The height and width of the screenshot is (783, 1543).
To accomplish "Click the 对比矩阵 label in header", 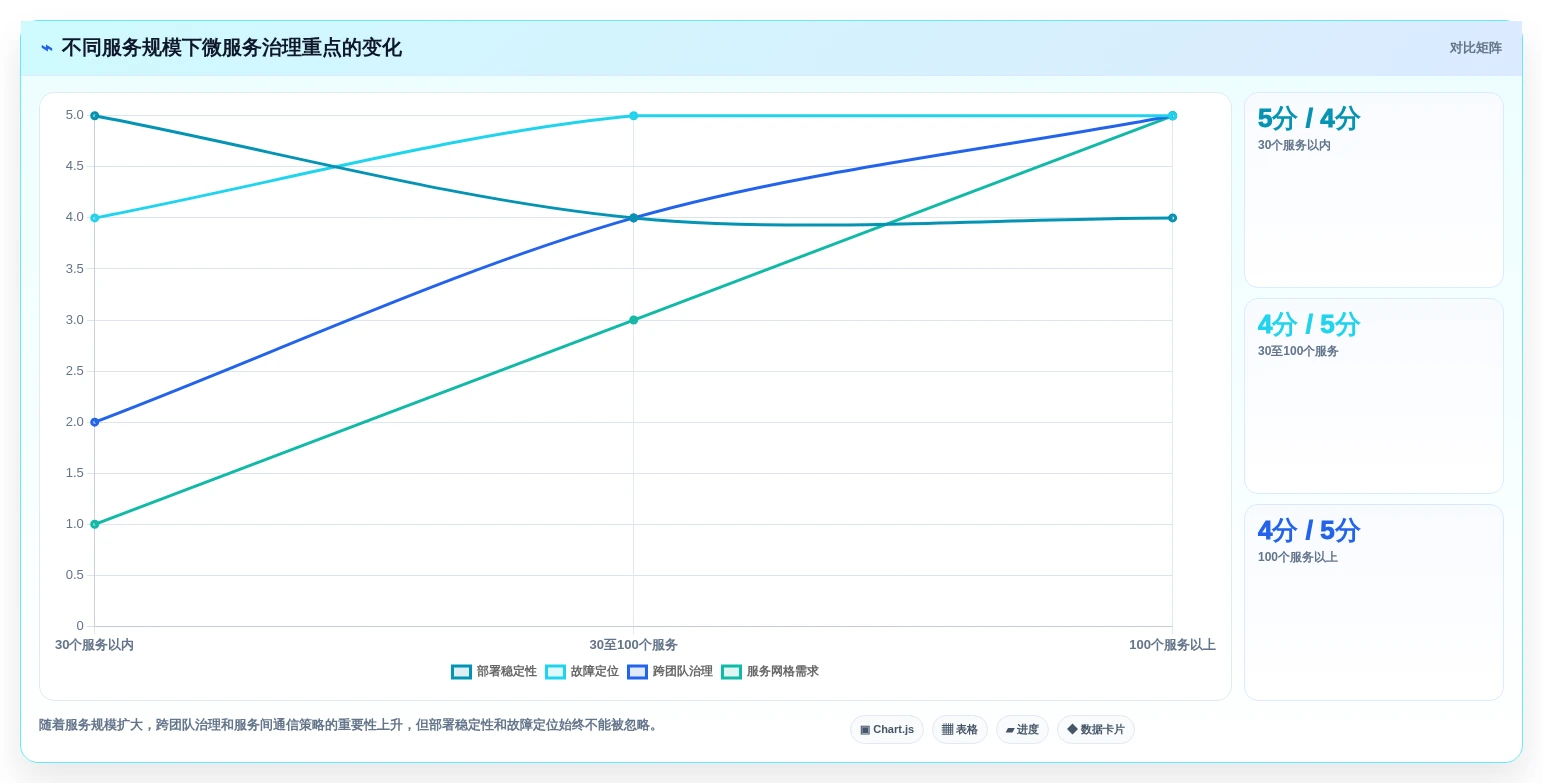I will [x=1476, y=48].
